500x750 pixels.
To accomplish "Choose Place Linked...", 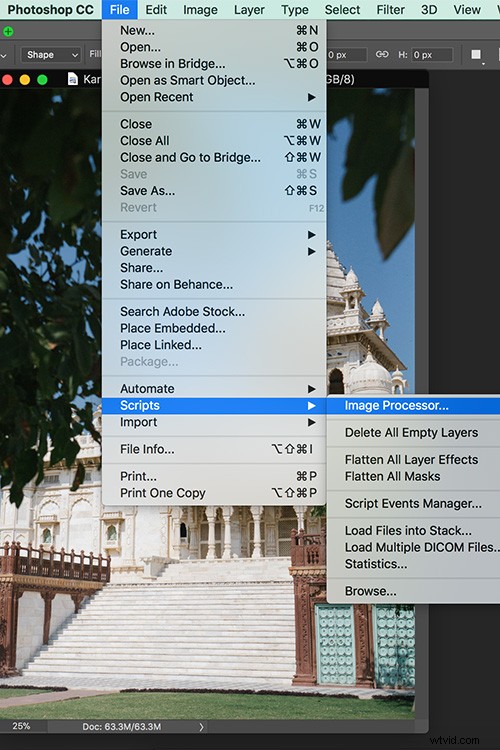I will [214, 345].
